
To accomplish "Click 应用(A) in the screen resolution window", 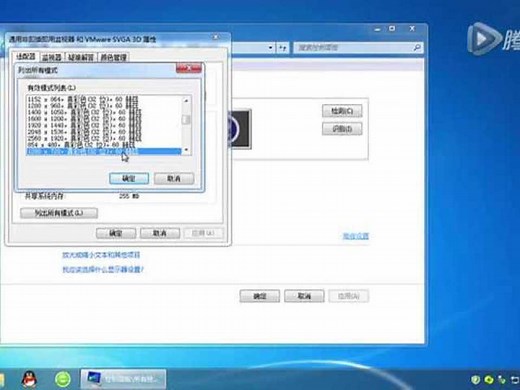I will point(349,296).
